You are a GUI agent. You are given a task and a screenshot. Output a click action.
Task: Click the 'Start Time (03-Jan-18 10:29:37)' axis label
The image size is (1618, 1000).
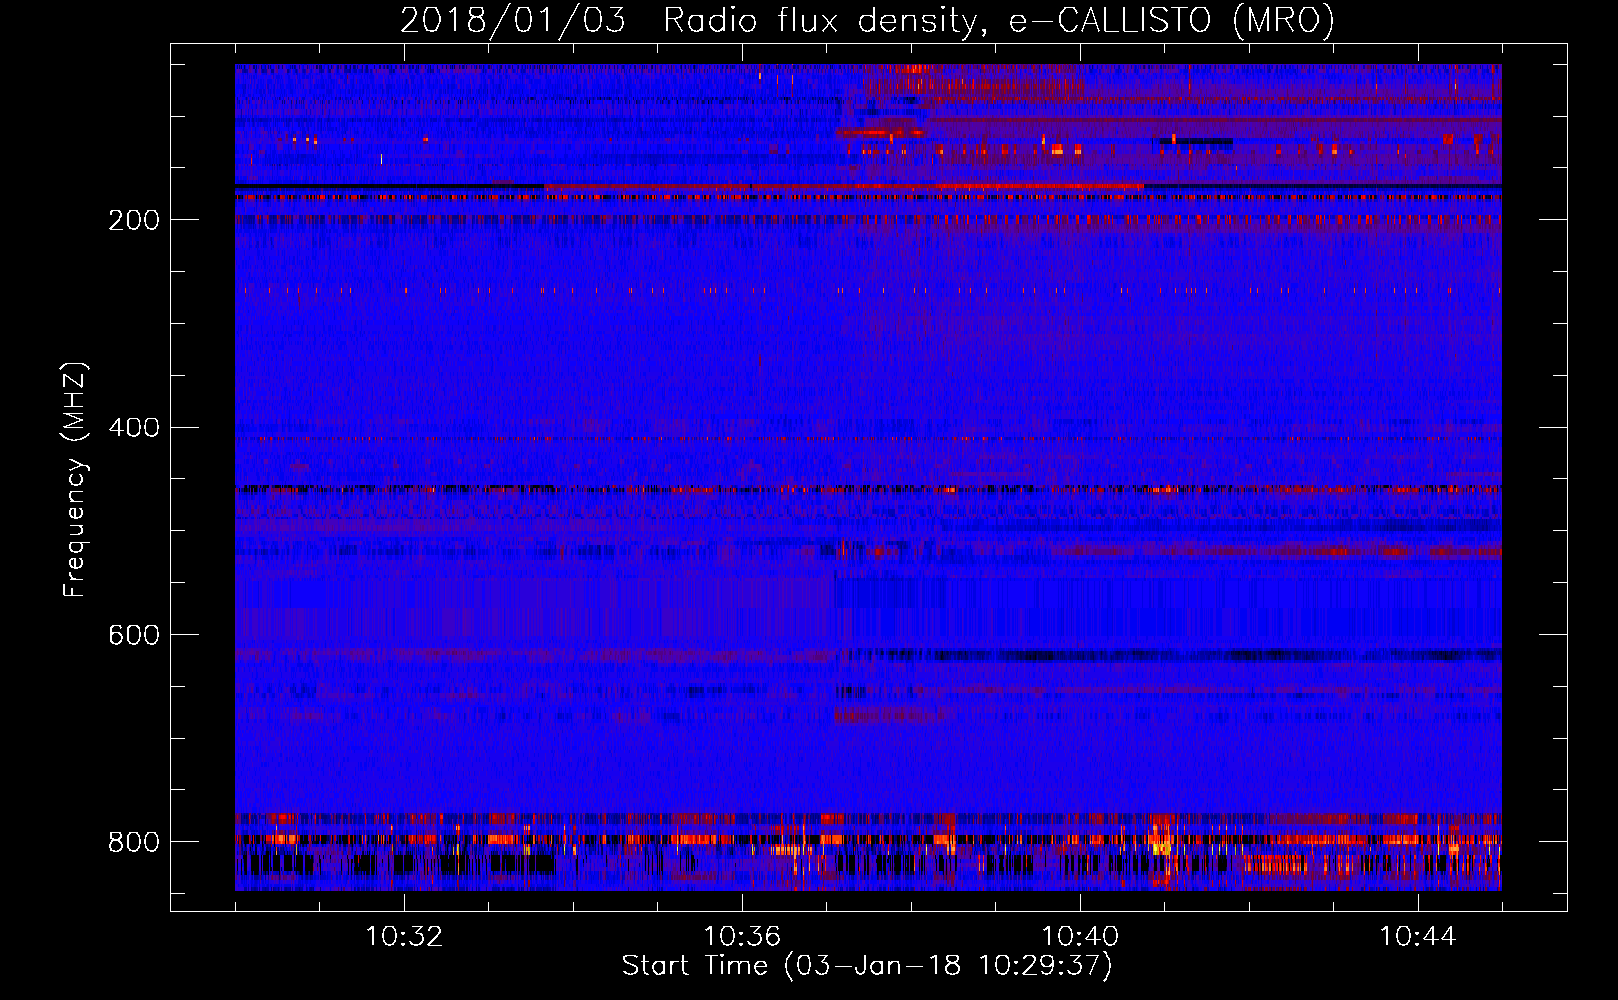pos(867,966)
